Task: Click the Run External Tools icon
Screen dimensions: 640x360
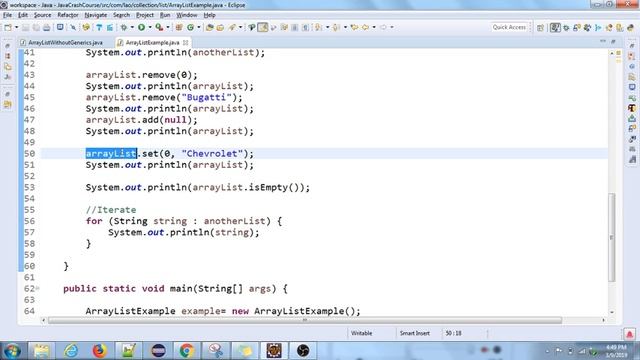Action: pos(159,27)
